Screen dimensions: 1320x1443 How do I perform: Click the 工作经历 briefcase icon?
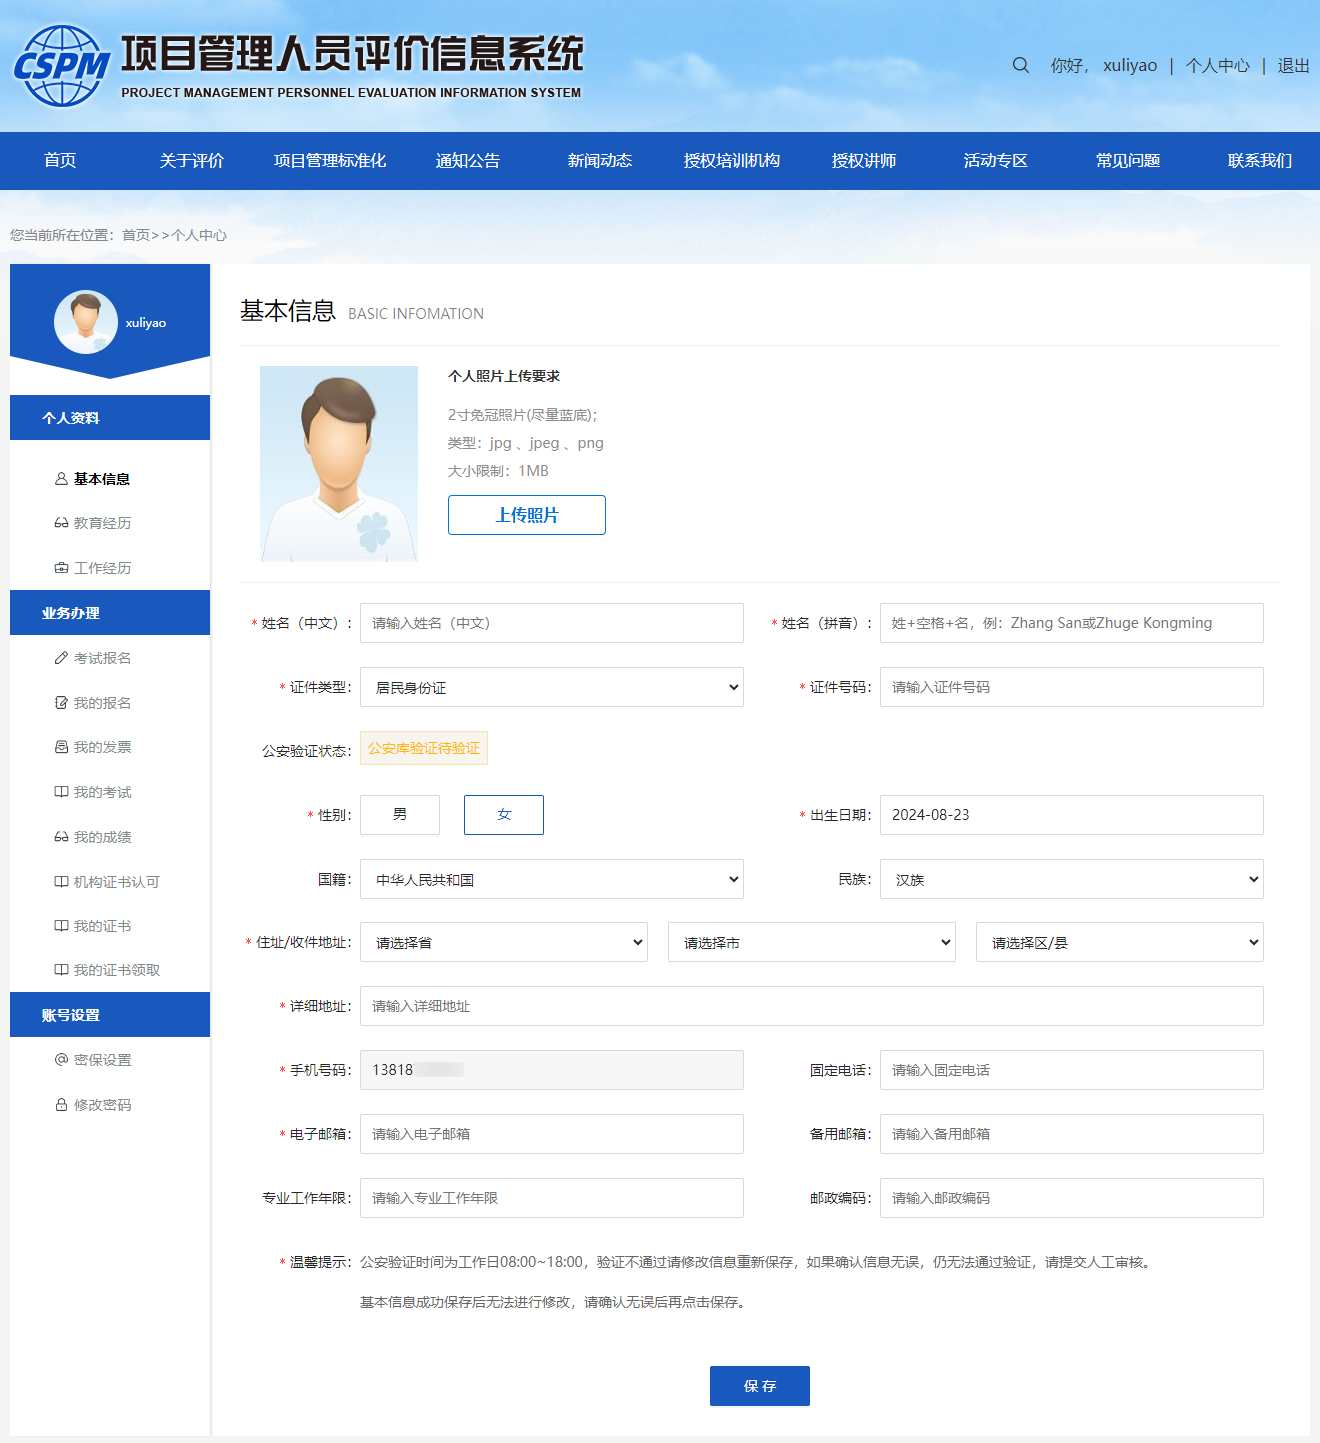(61, 568)
